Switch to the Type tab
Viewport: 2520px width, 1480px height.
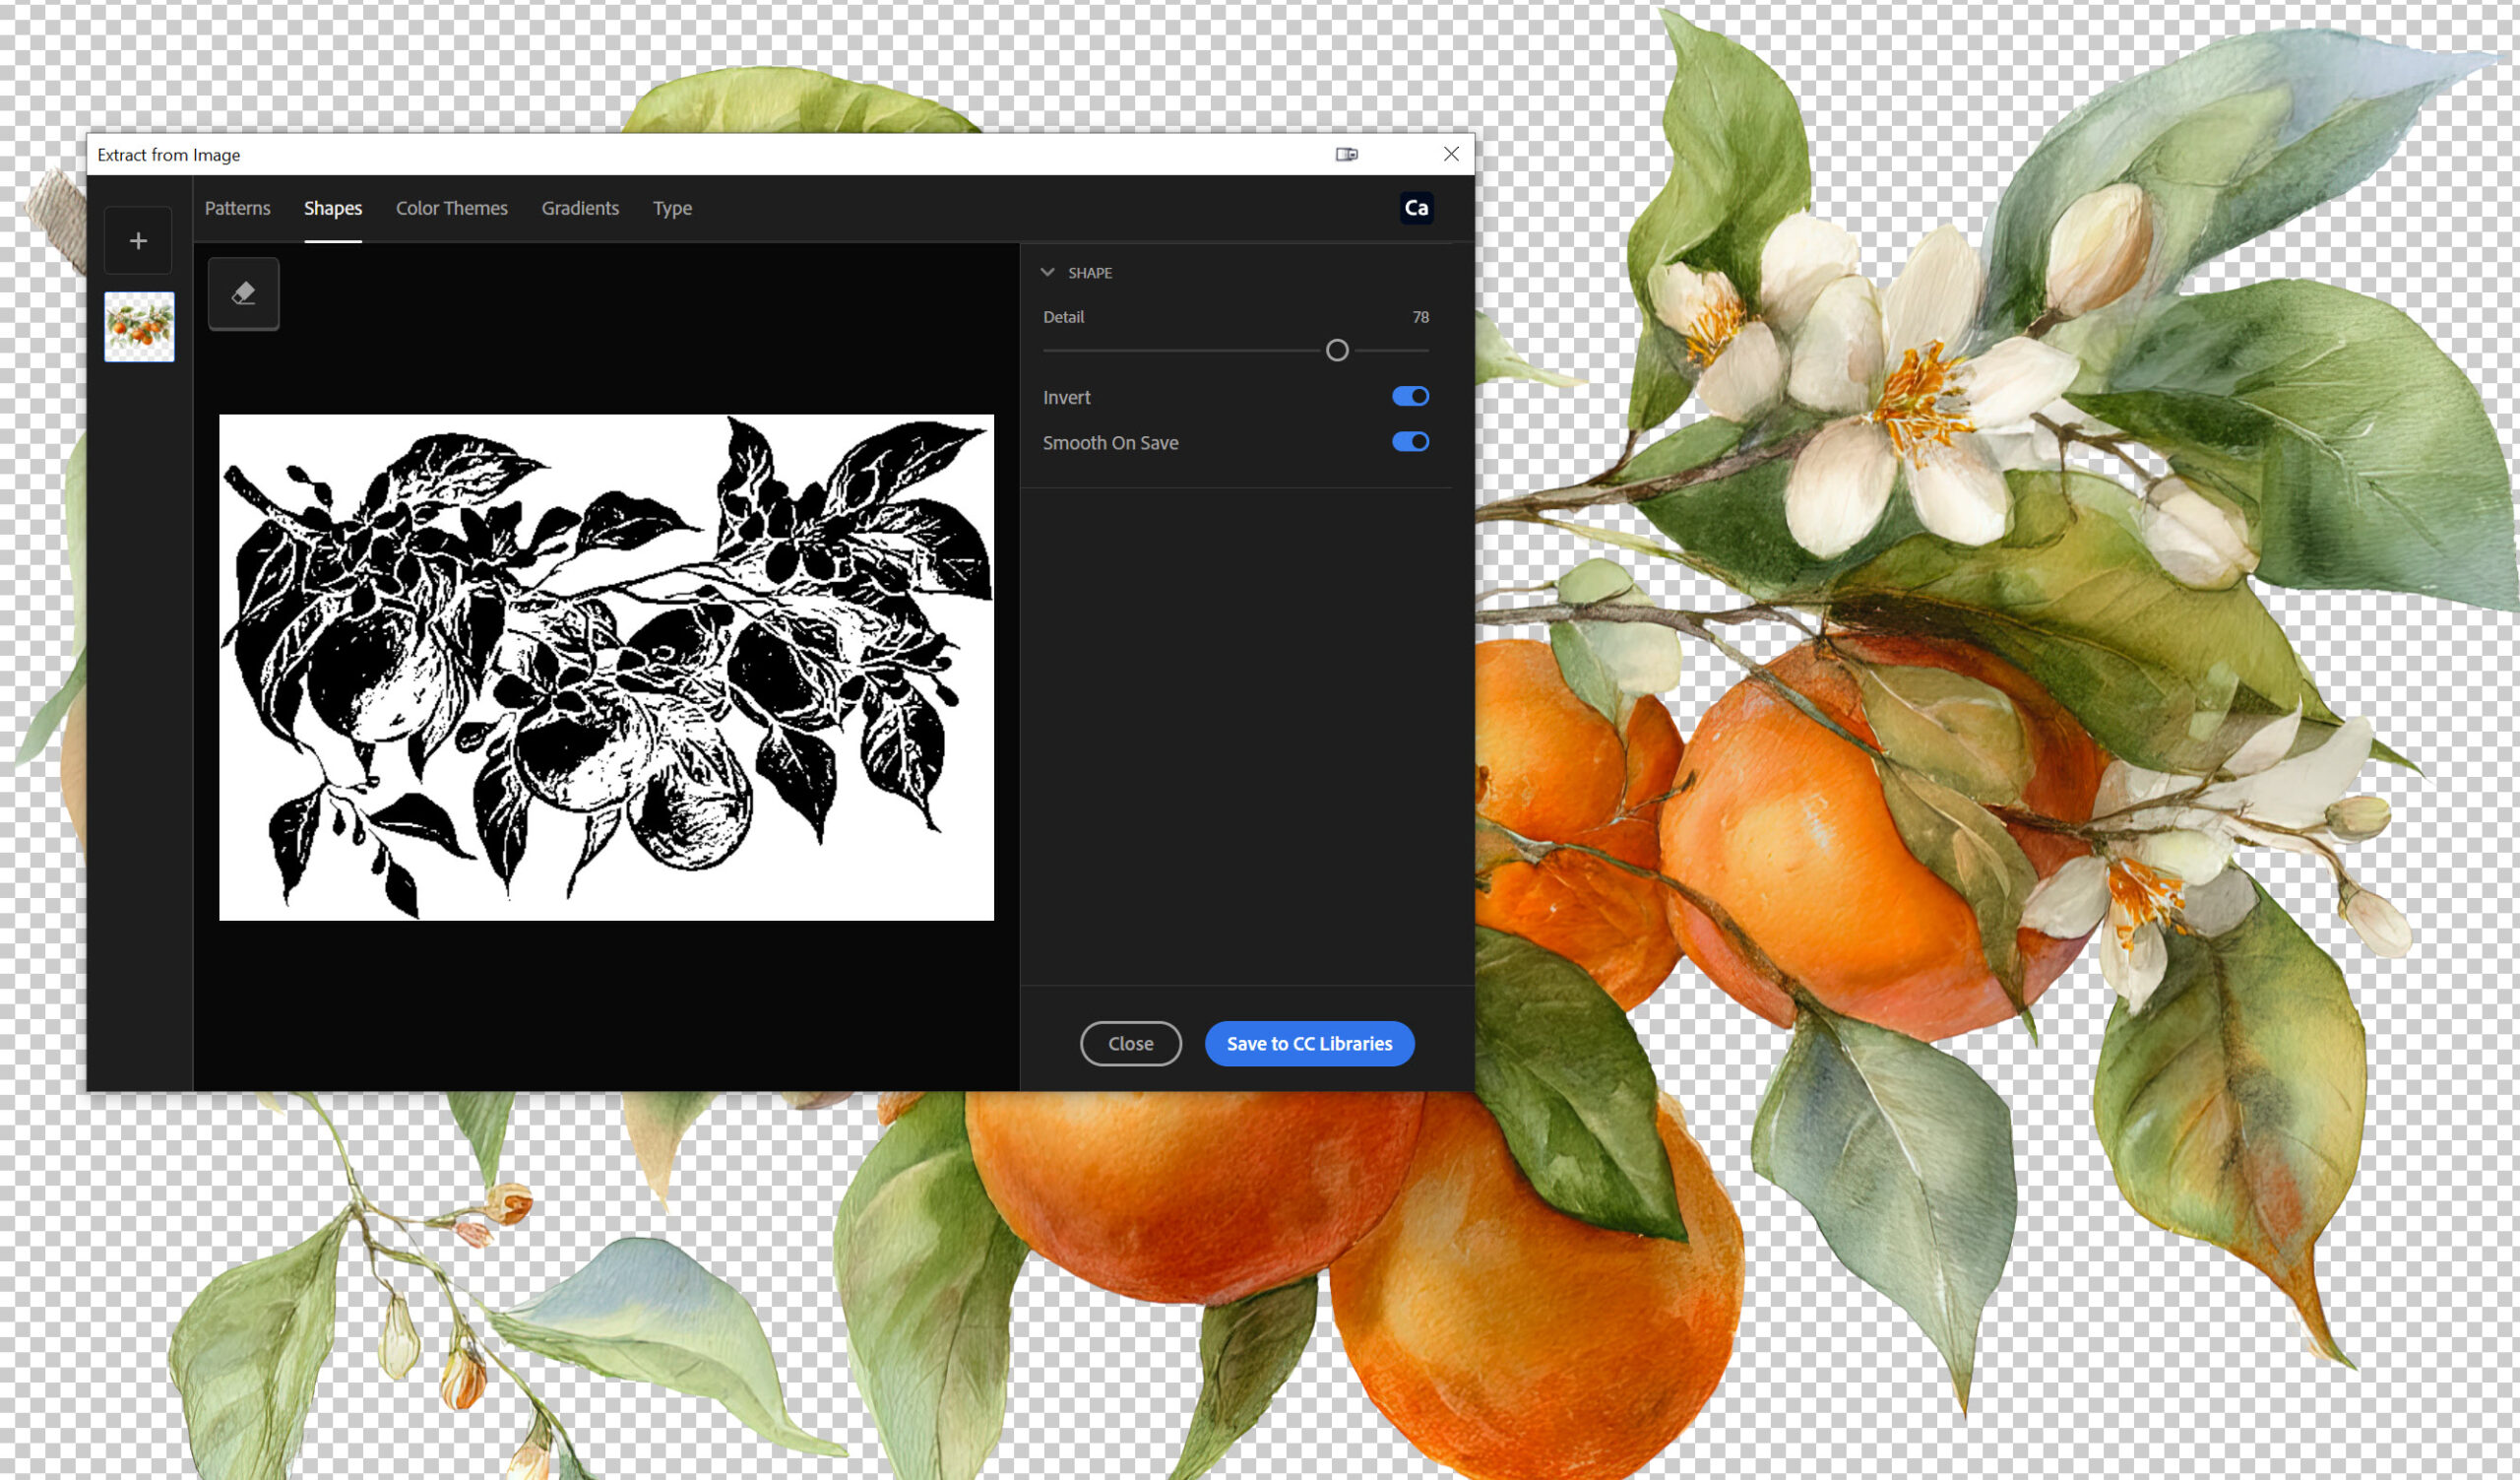[x=672, y=208]
